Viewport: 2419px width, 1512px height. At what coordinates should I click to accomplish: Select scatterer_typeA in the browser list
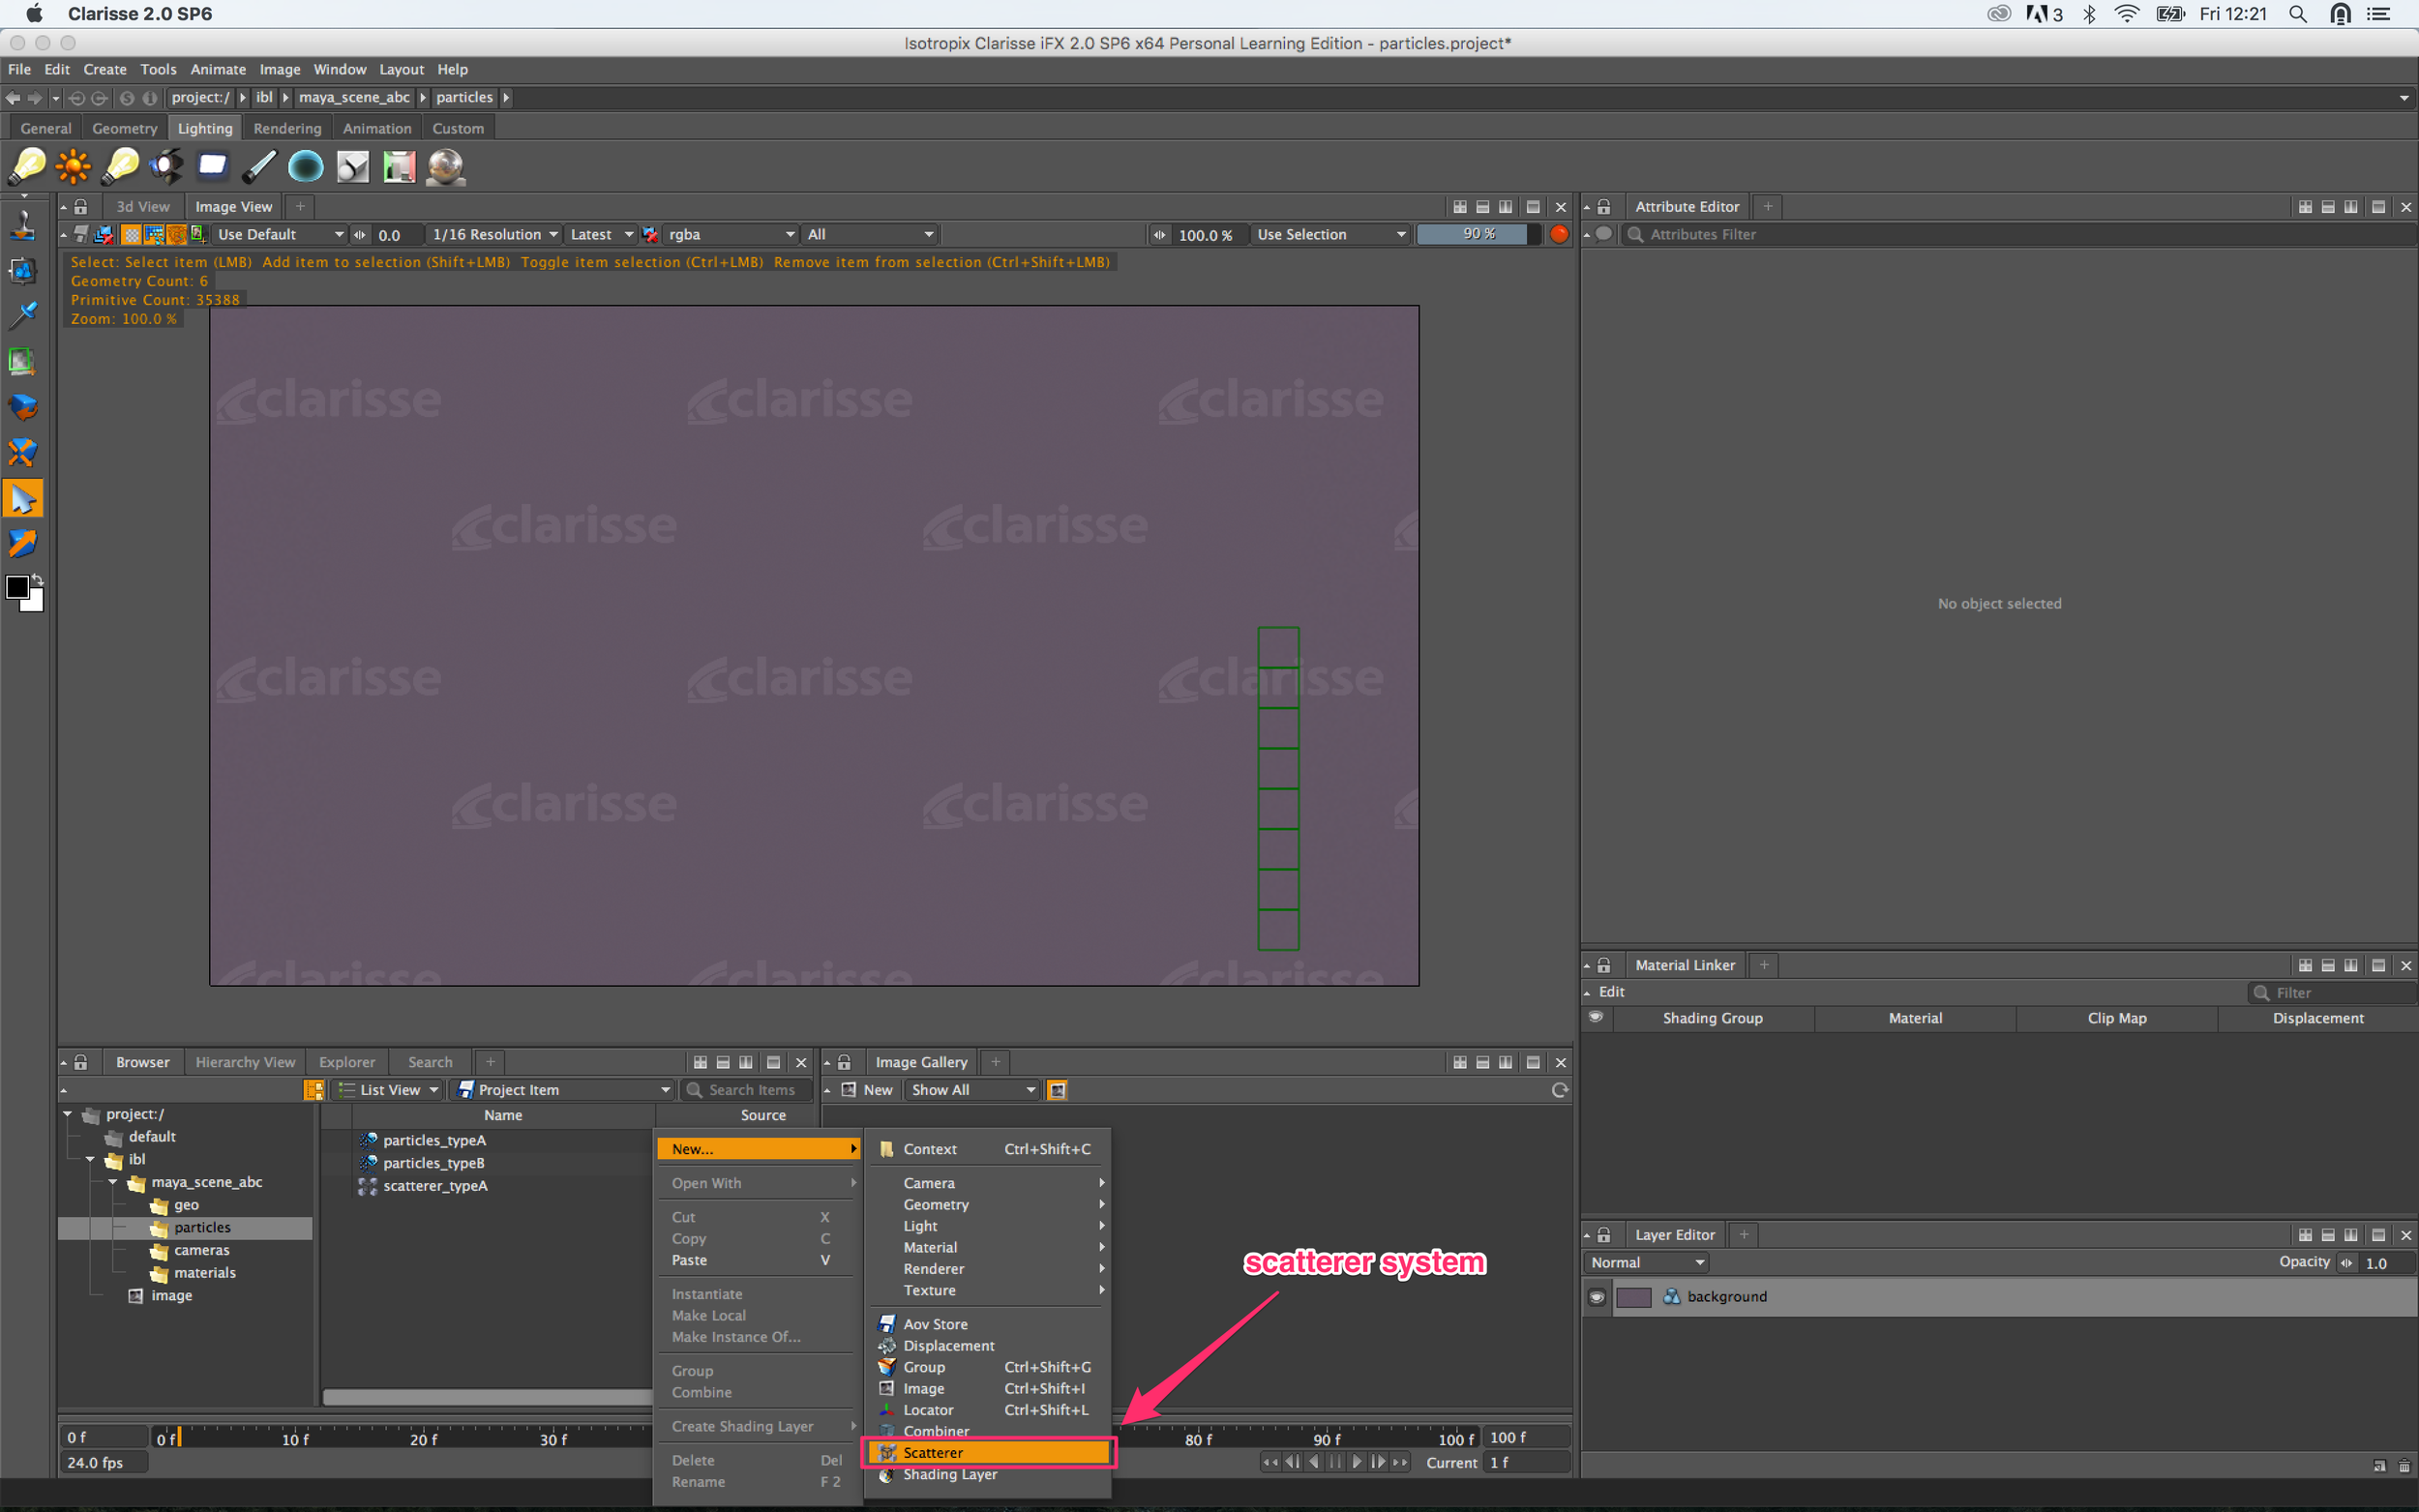(x=435, y=1186)
